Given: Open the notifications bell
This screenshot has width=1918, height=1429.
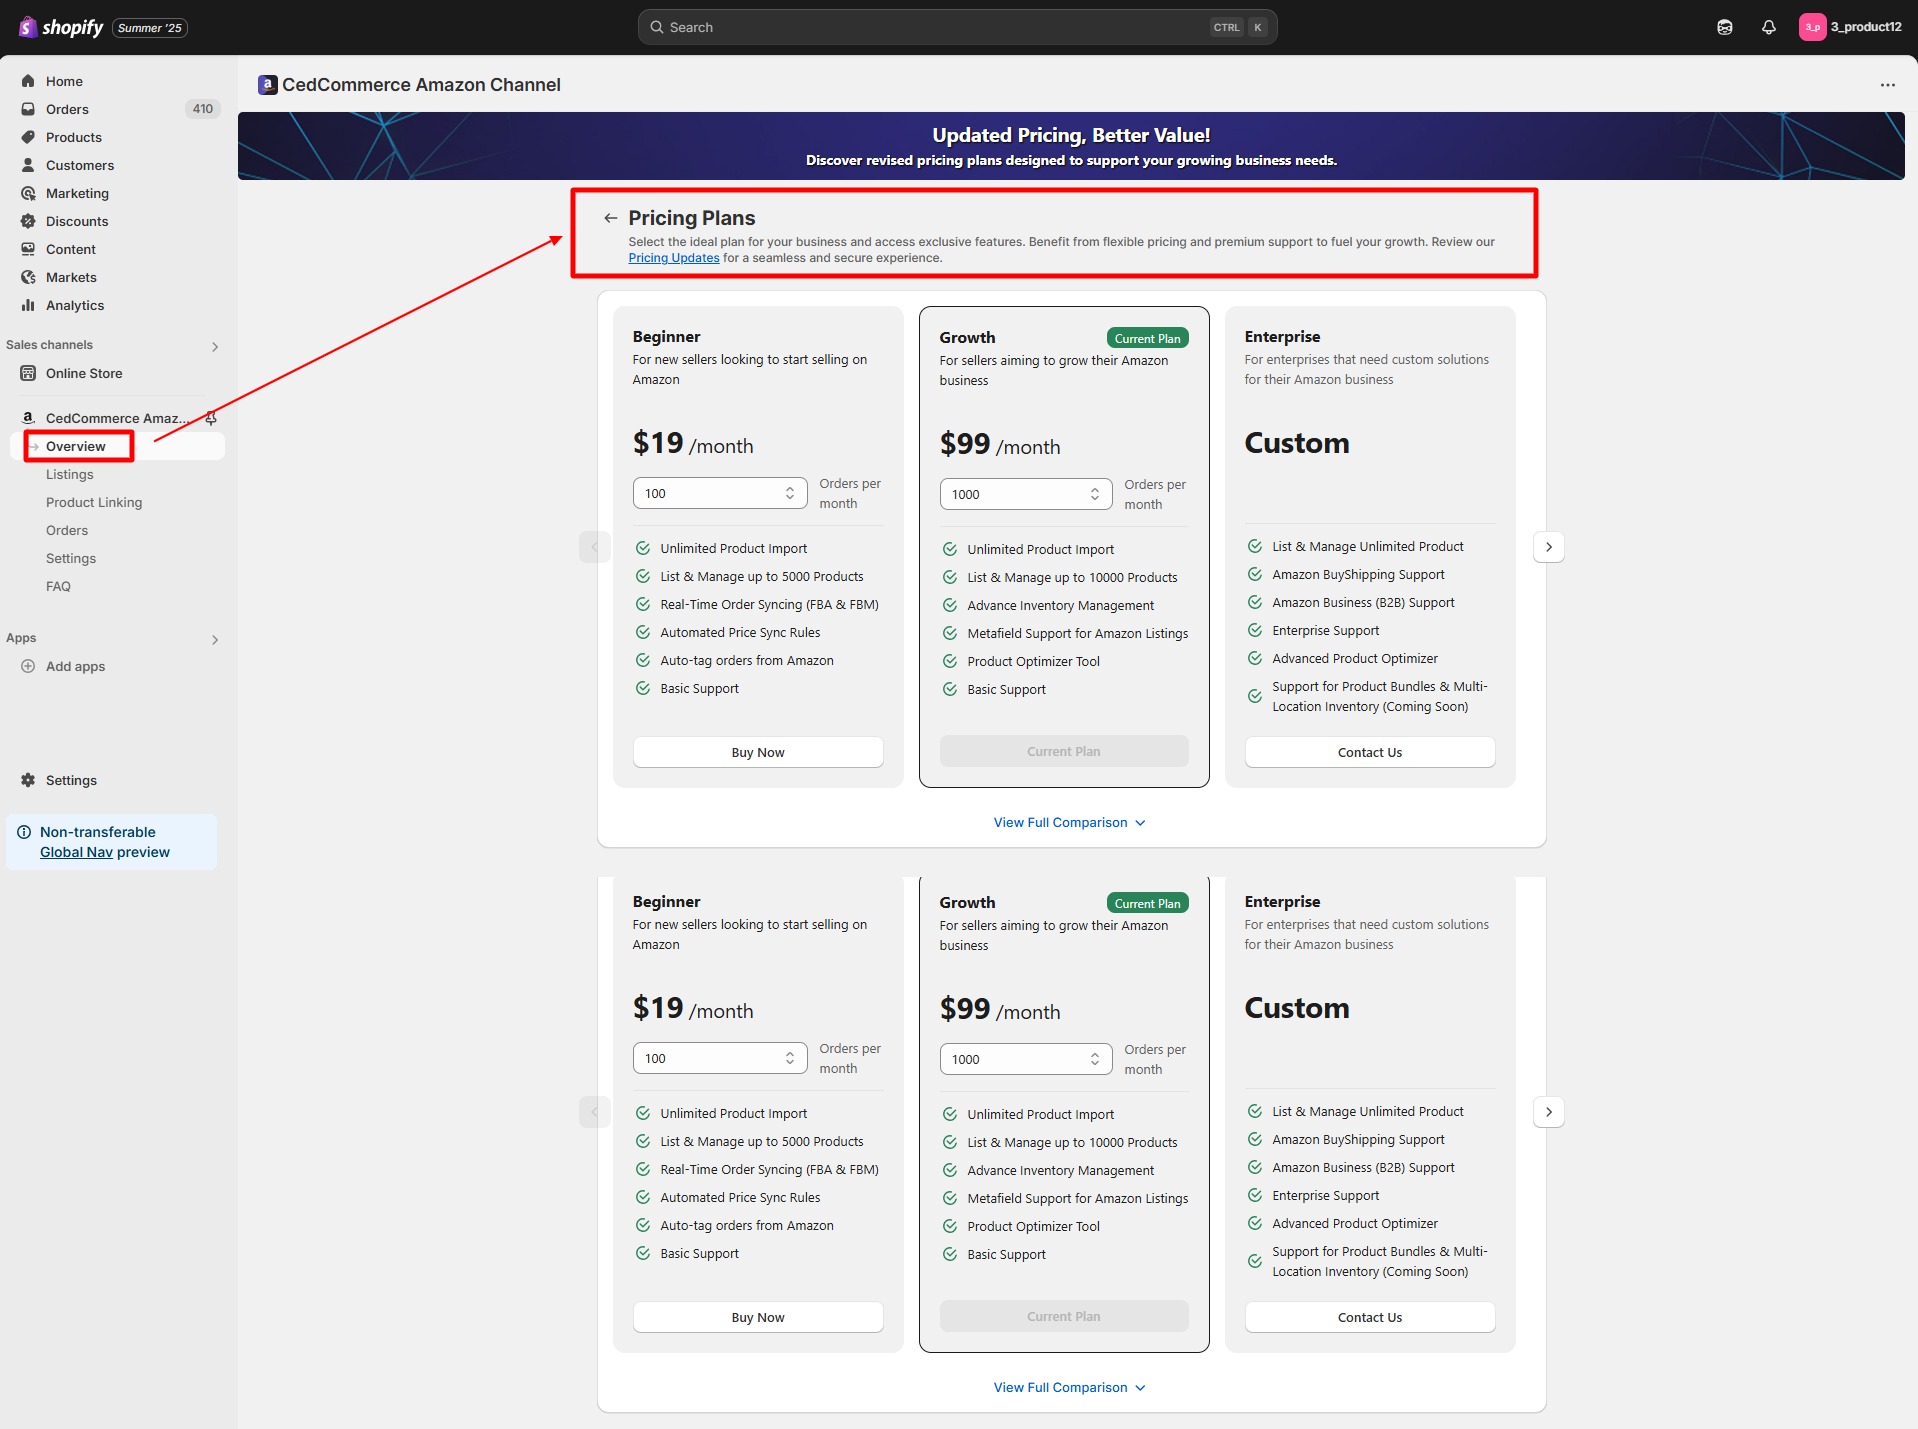Looking at the screenshot, I should pyautogui.click(x=1769, y=27).
